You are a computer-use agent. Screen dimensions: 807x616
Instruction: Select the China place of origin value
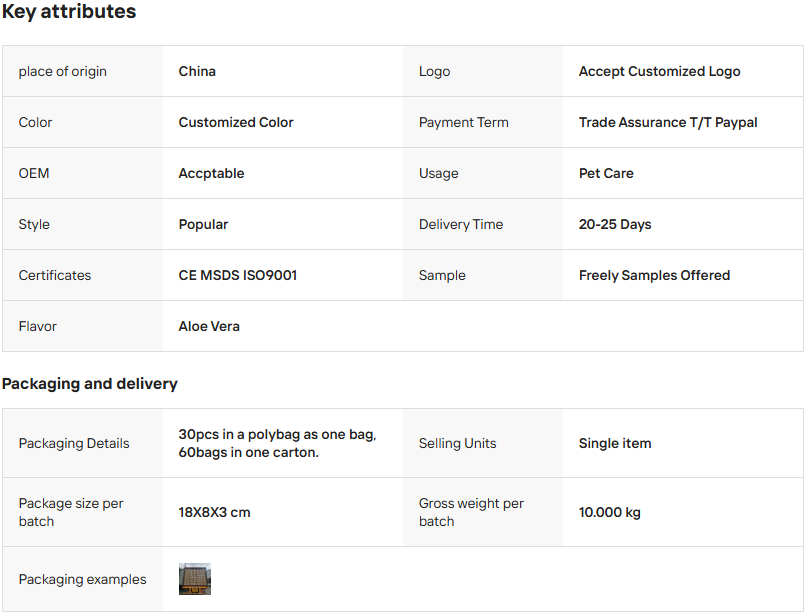[197, 71]
